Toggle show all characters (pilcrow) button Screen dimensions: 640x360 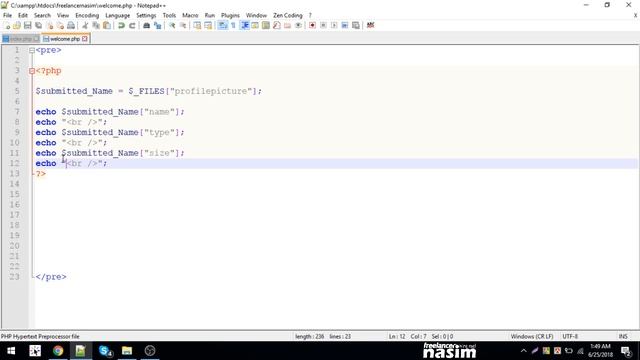[x=233, y=25]
